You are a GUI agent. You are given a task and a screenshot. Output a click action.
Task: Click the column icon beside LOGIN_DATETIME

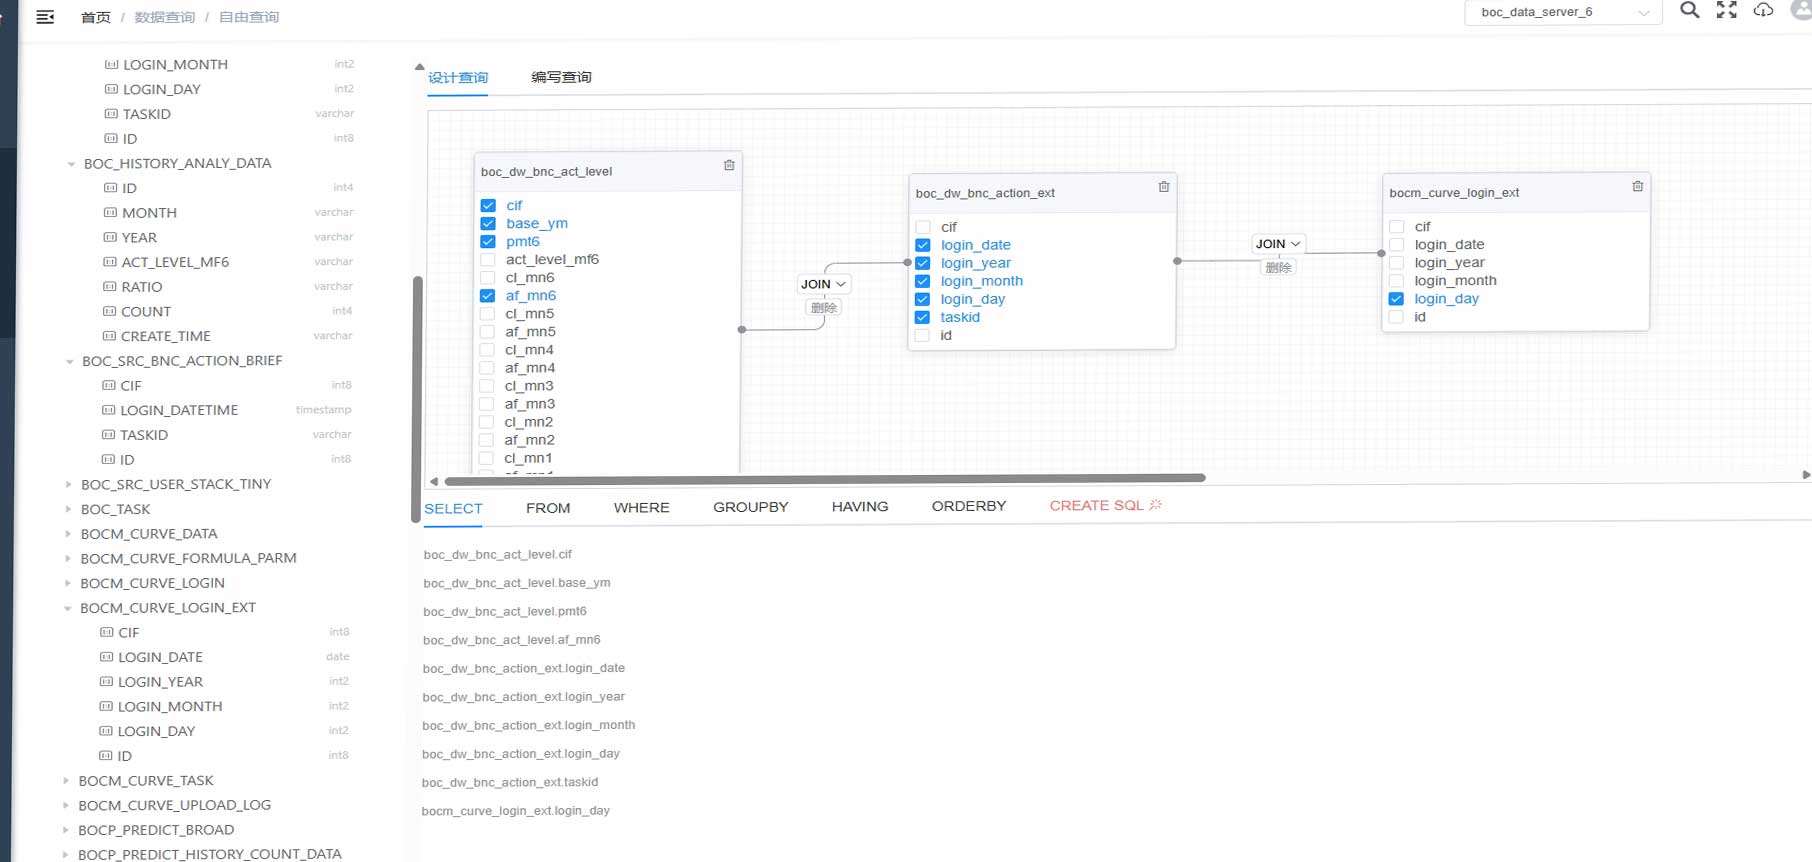[109, 410]
